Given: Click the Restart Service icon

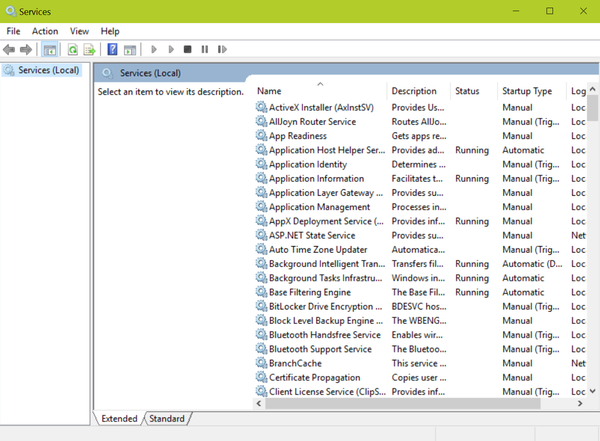Looking at the screenshot, I should (x=222, y=49).
